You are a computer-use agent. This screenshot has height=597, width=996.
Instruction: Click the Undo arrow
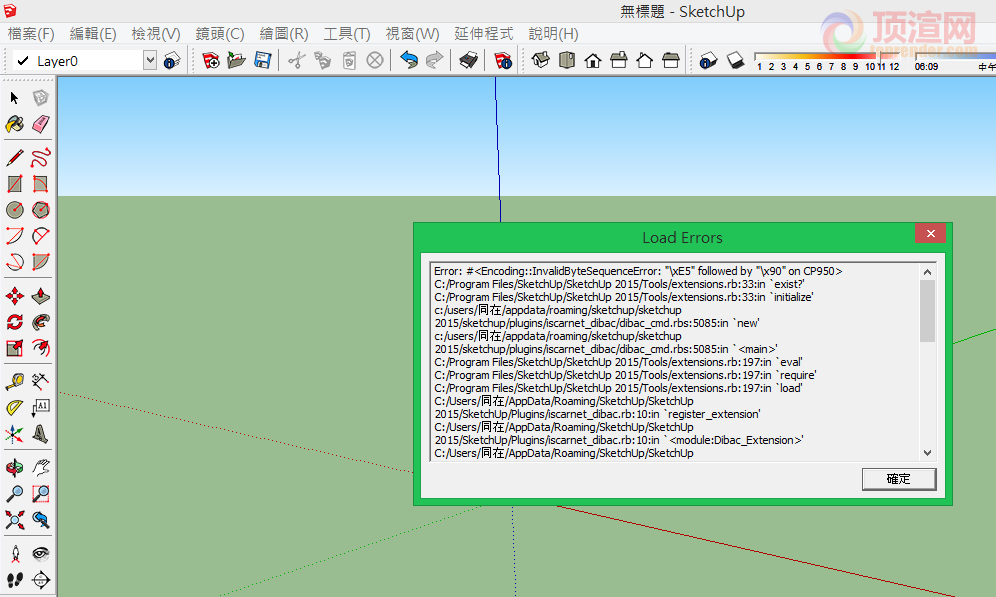[x=408, y=61]
